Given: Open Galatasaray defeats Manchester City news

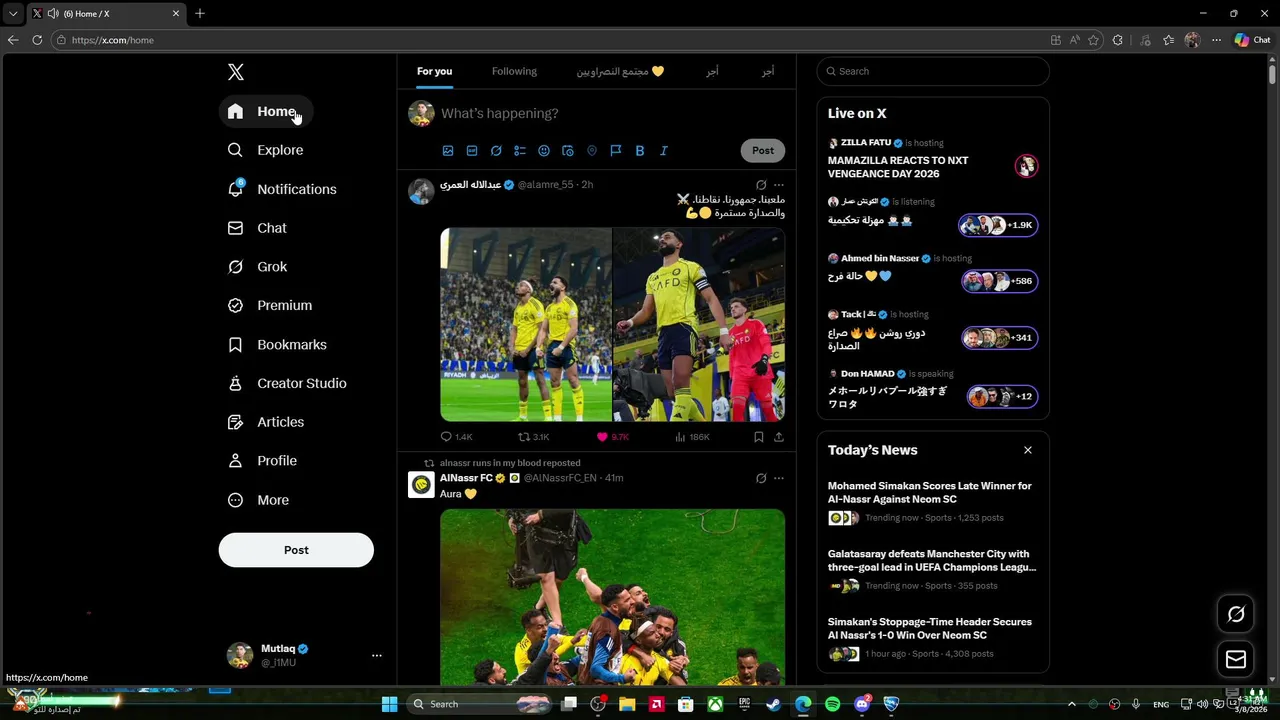Looking at the screenshot, I should coord(933,570).
